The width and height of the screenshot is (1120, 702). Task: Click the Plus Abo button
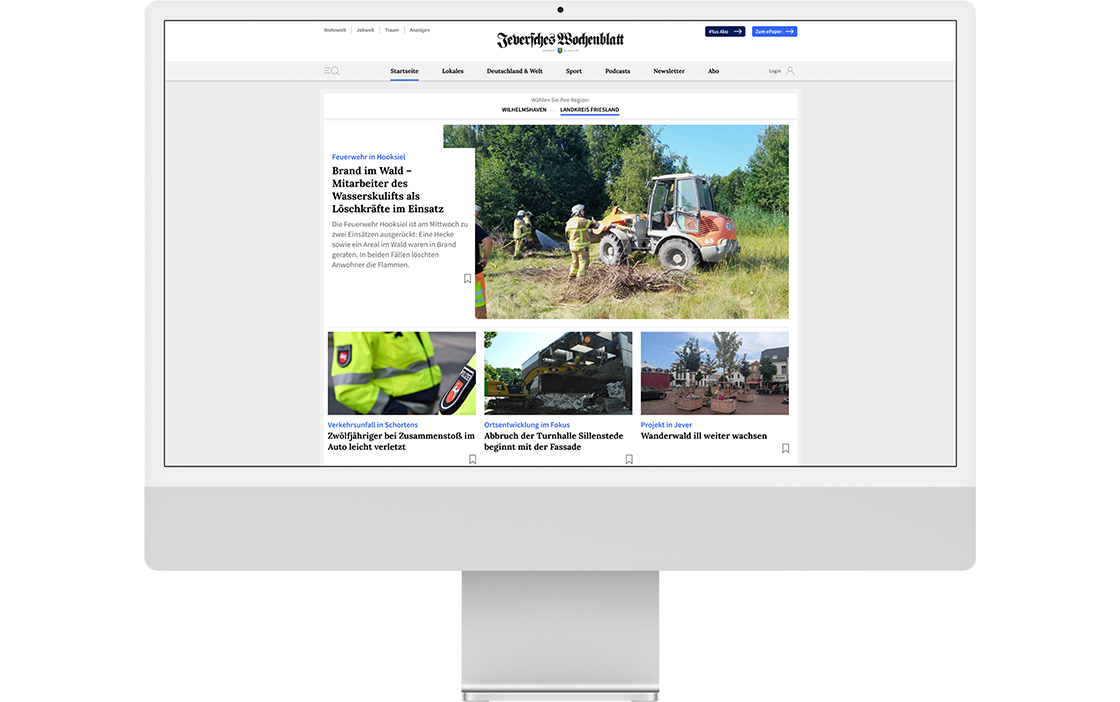click(x=725, y=31)
